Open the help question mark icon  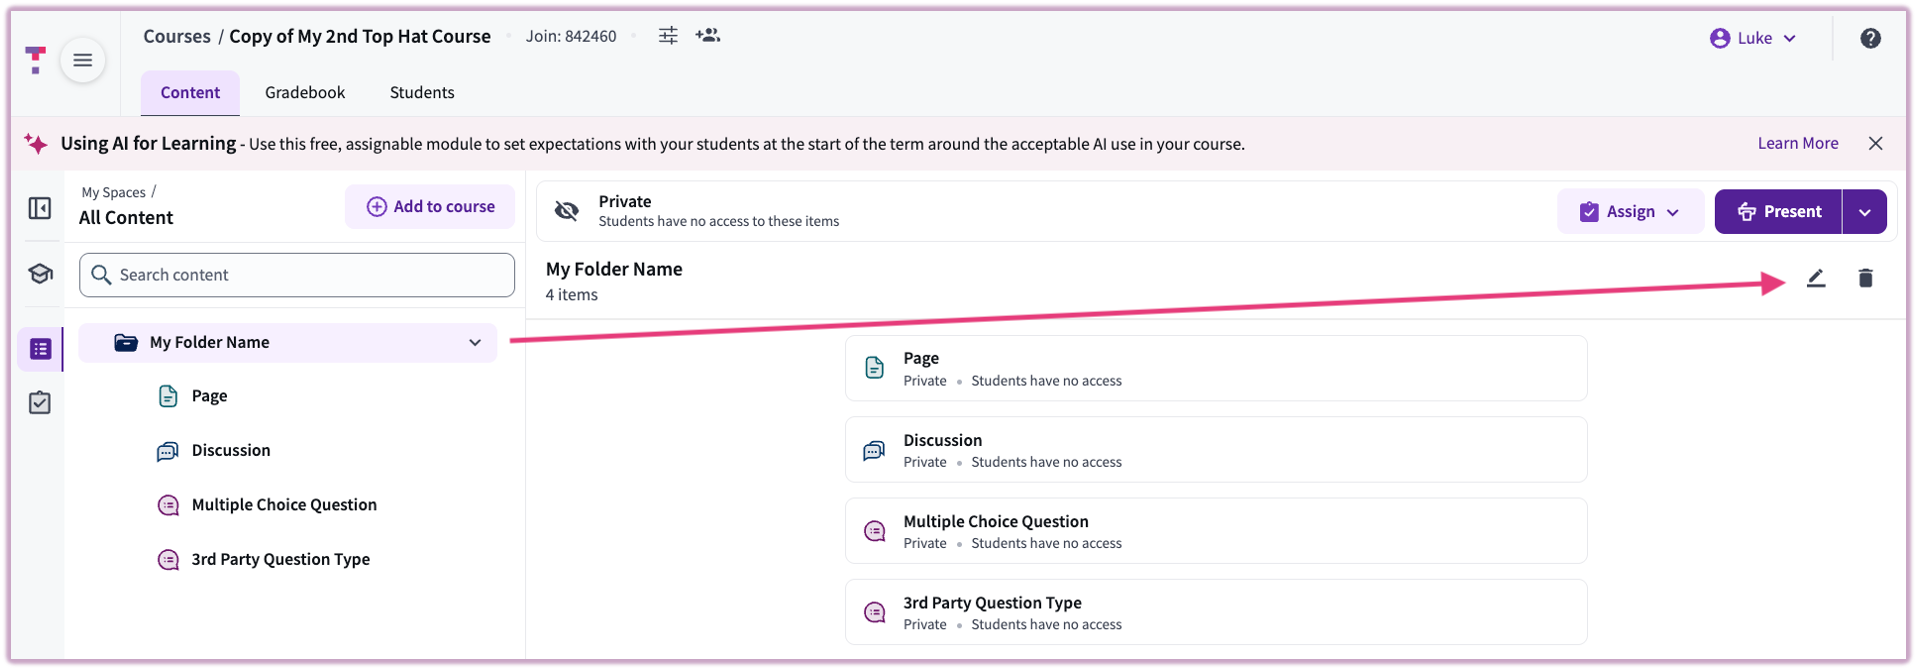pos(1870,38)
